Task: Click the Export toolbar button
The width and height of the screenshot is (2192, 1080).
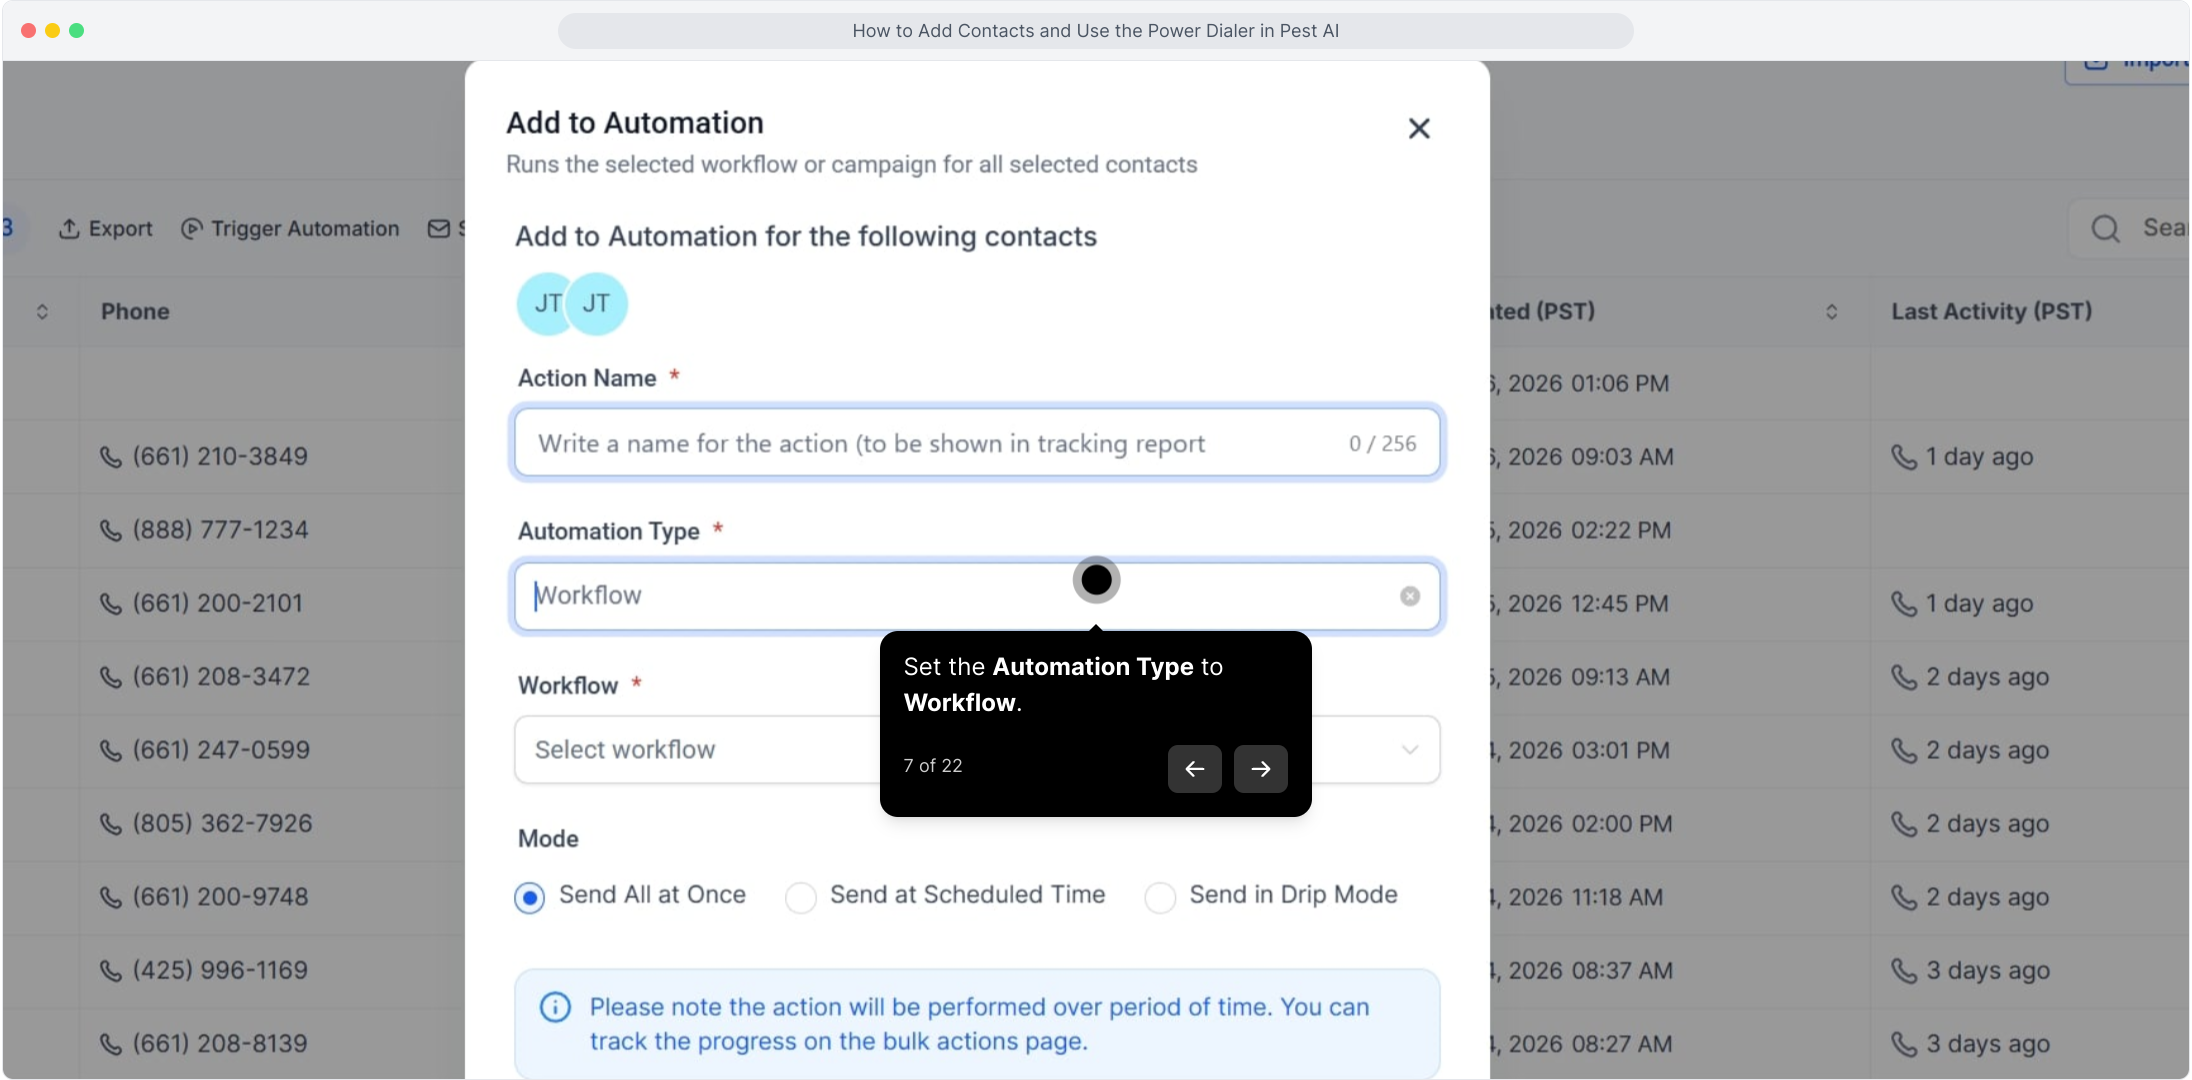Action: (120, 229)
